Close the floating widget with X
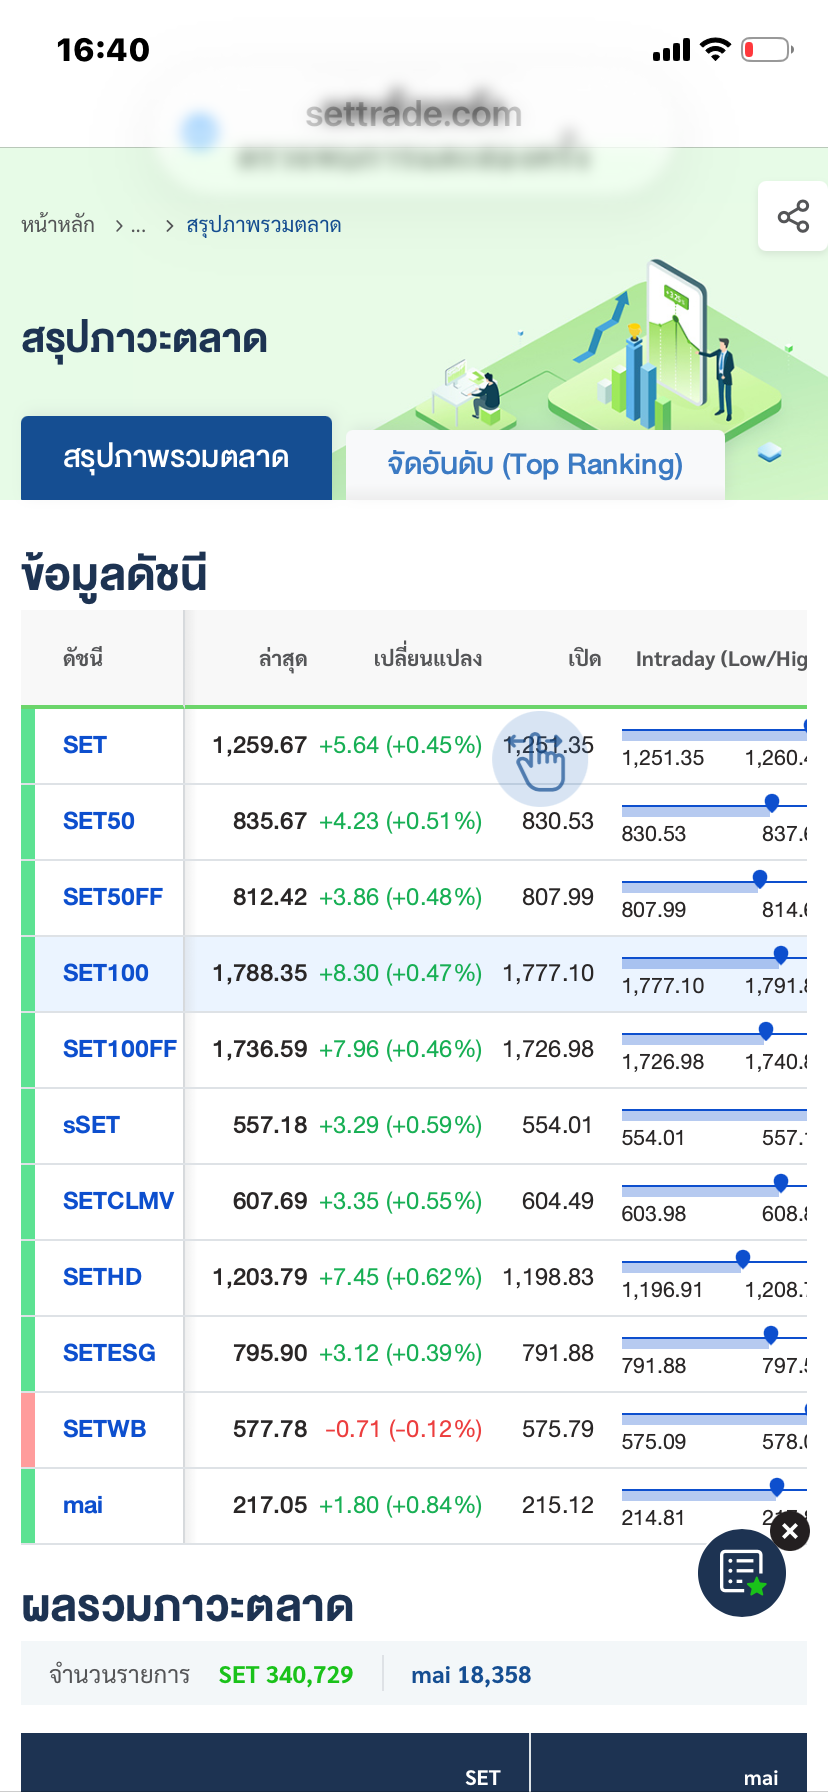Viewport: 828px width, 1792px height. (x=790, y=1531)
